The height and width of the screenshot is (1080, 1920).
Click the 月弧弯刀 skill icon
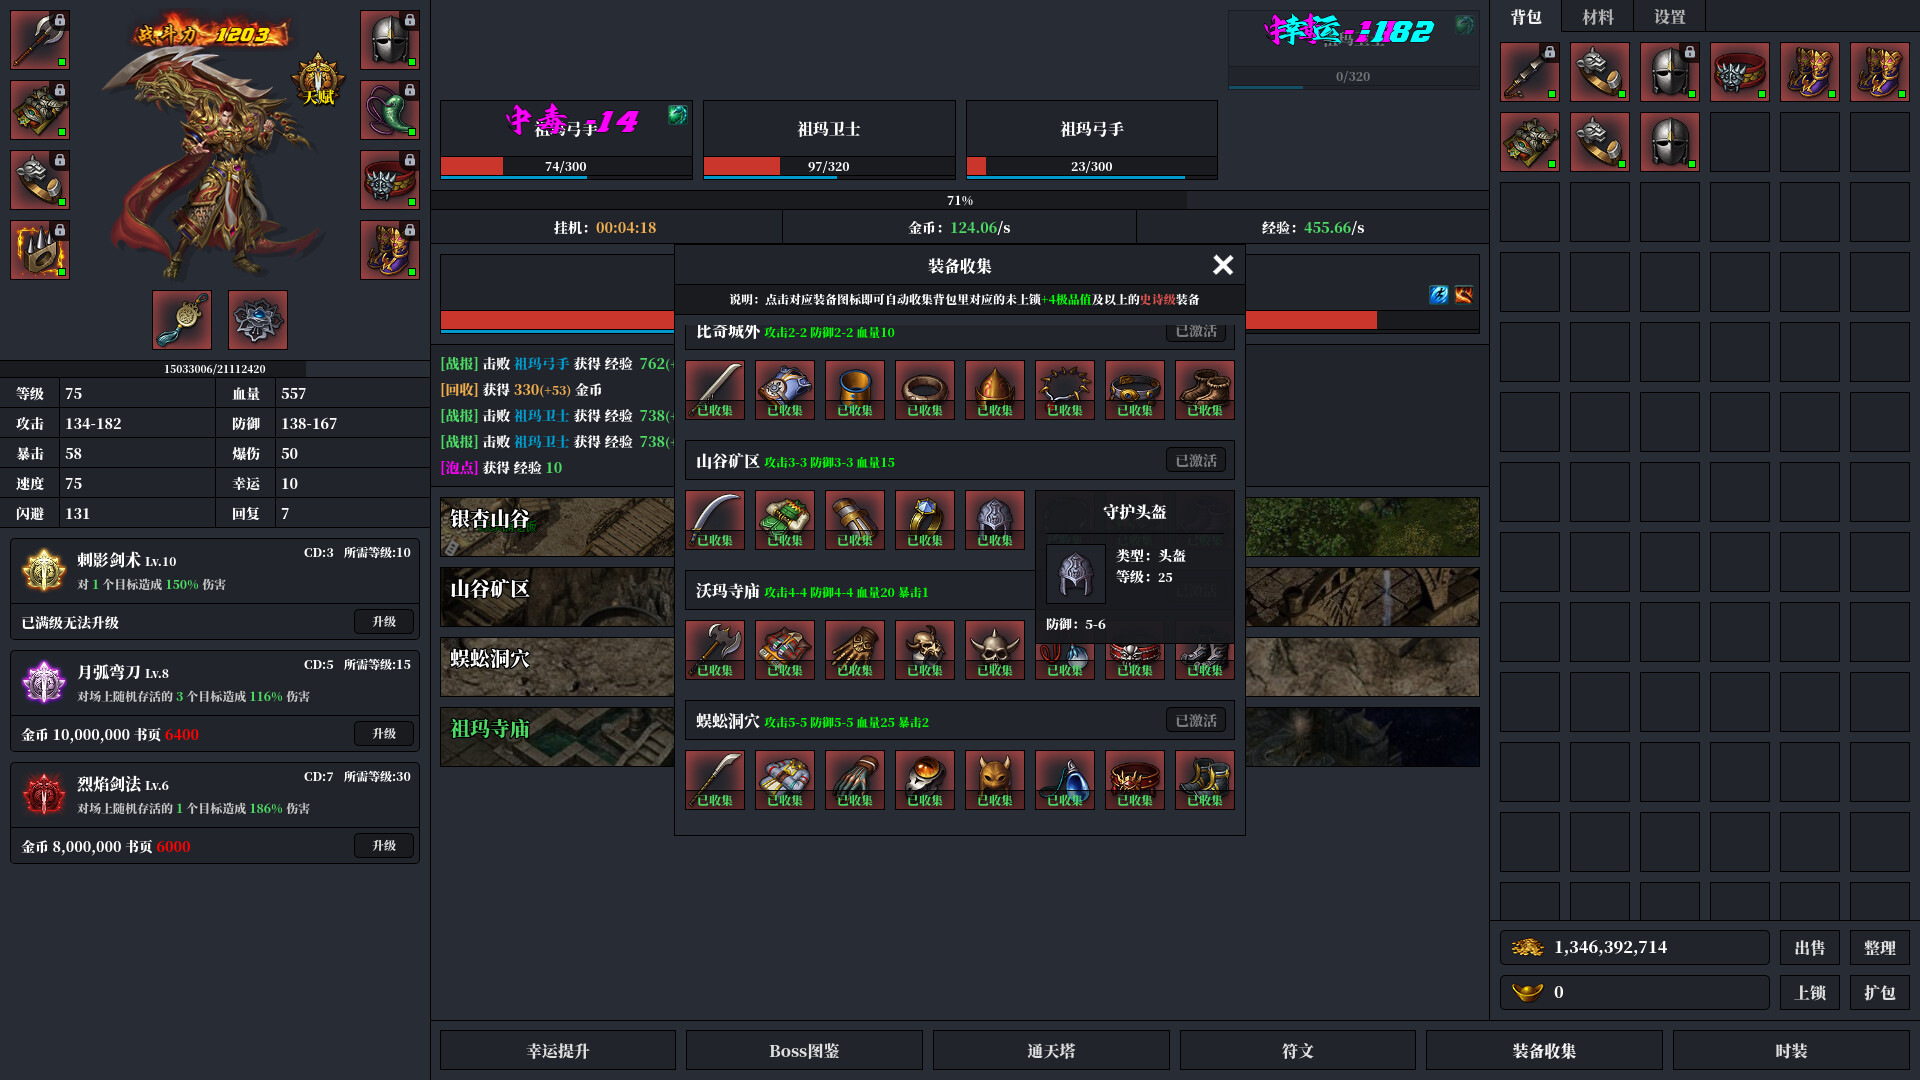click(42, 683)
